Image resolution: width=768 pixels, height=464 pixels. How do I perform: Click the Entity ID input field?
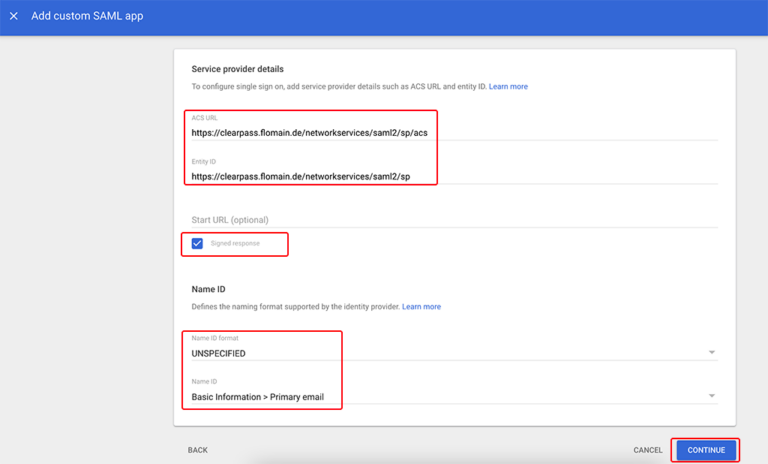455,176
